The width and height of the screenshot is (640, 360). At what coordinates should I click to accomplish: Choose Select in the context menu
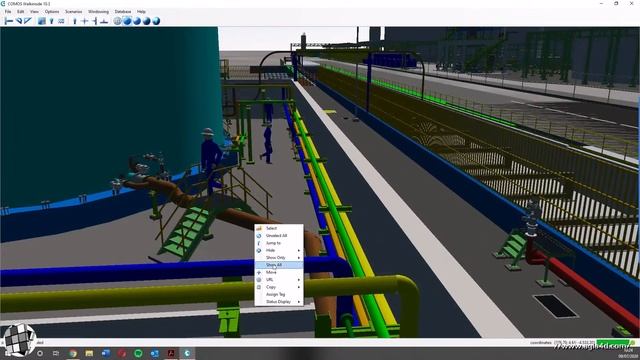pyautogui.click(x=279, y=228)
